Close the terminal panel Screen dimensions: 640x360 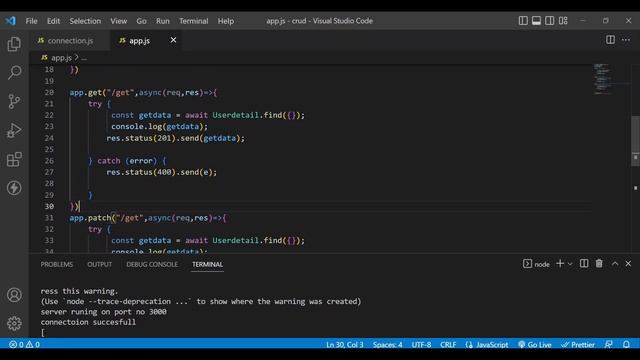pos(628,264)
